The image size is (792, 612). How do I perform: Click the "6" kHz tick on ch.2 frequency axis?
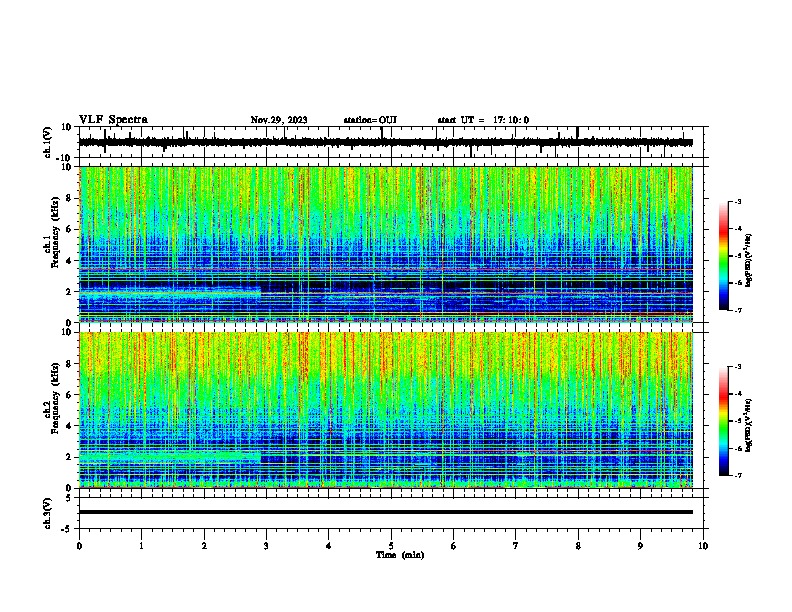coord(69,394)
